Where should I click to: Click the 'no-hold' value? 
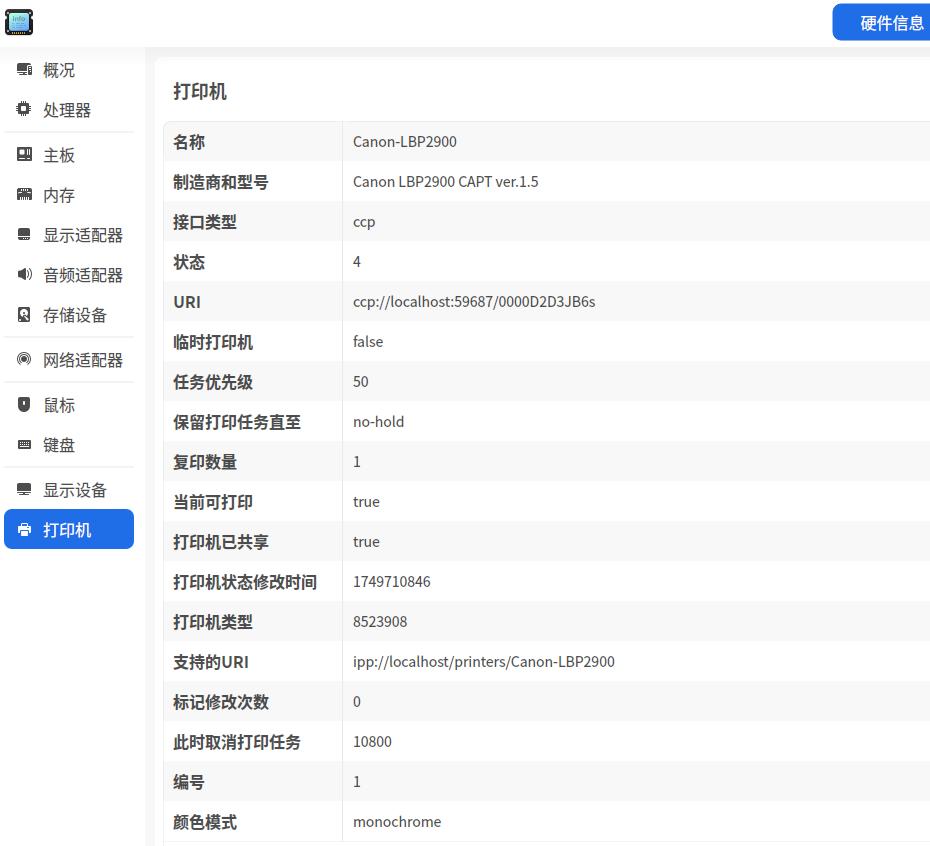(x=378, y=422)
